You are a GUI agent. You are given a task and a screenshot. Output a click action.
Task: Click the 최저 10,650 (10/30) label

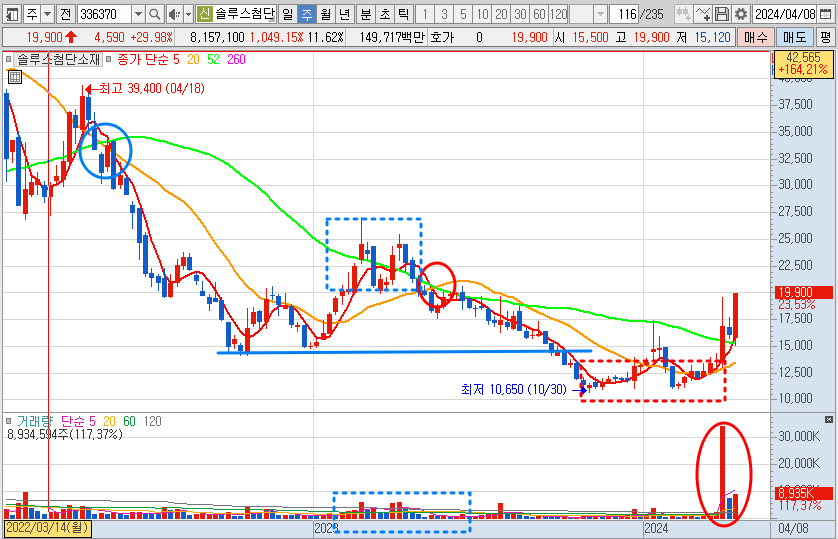pyautogui.click(x=514, y=389)
